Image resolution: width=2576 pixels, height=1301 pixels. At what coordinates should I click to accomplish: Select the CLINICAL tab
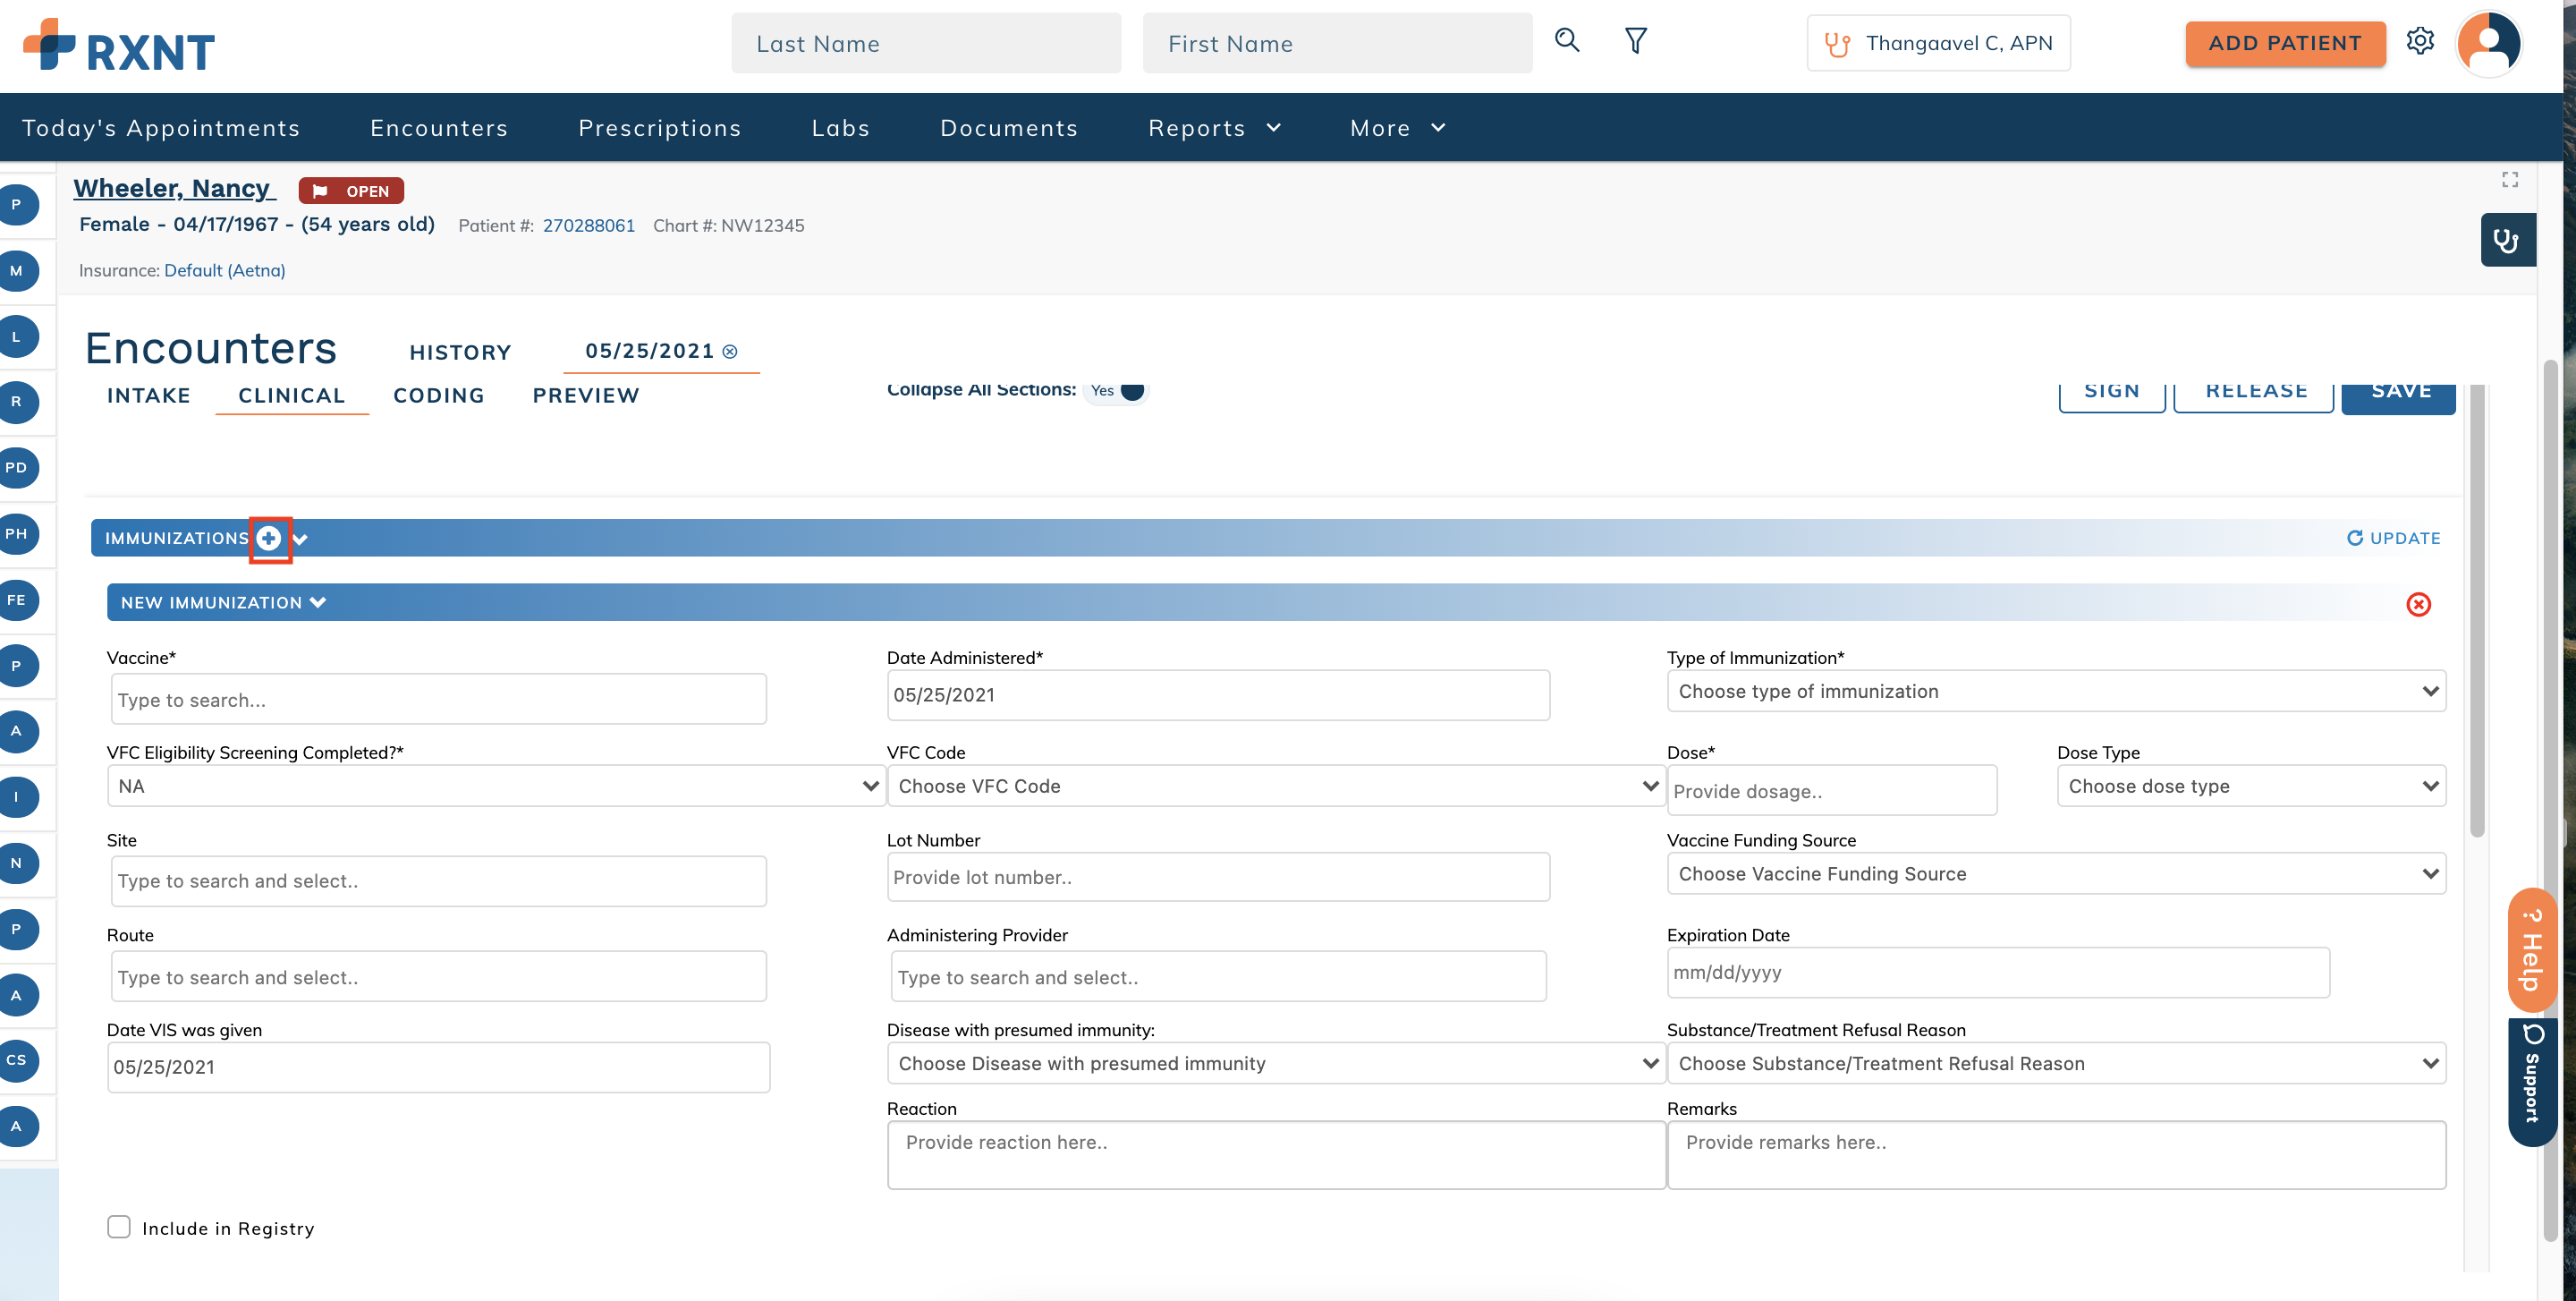[292, 396]
